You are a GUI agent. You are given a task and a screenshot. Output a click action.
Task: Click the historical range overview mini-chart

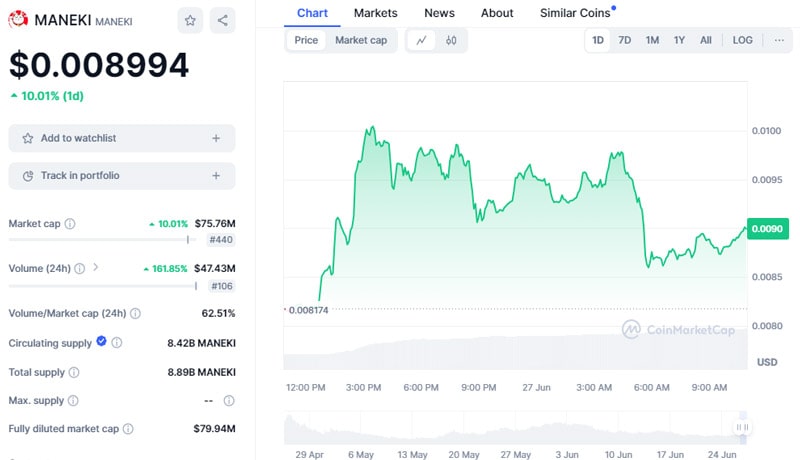[515, 428]
